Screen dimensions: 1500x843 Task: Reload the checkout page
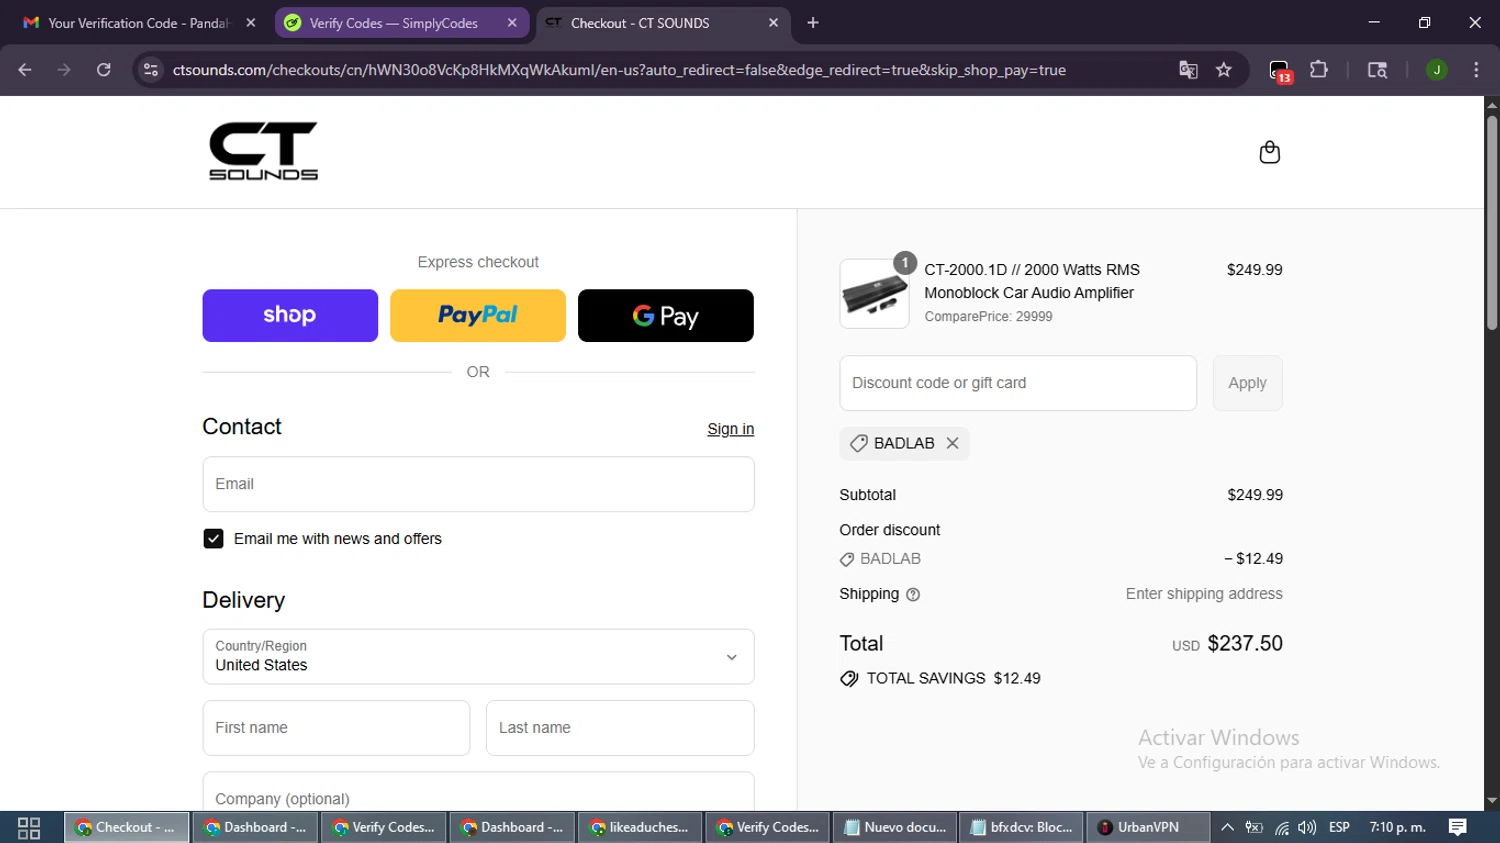pyautogui.click(x=103, y=70)
